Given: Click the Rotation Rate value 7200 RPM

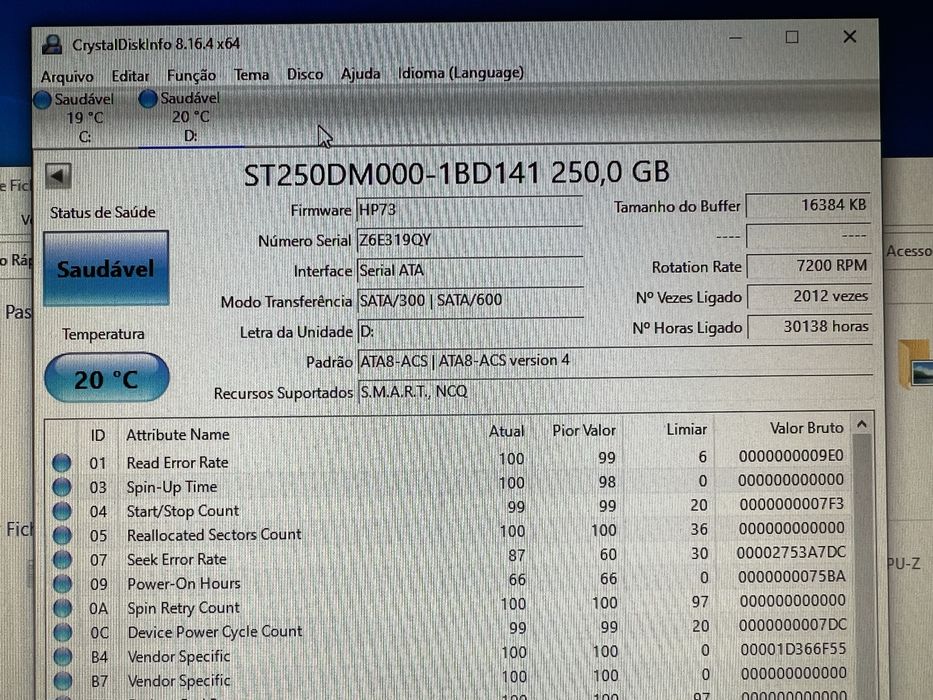Looking at the screenshot, I should 809,266.
